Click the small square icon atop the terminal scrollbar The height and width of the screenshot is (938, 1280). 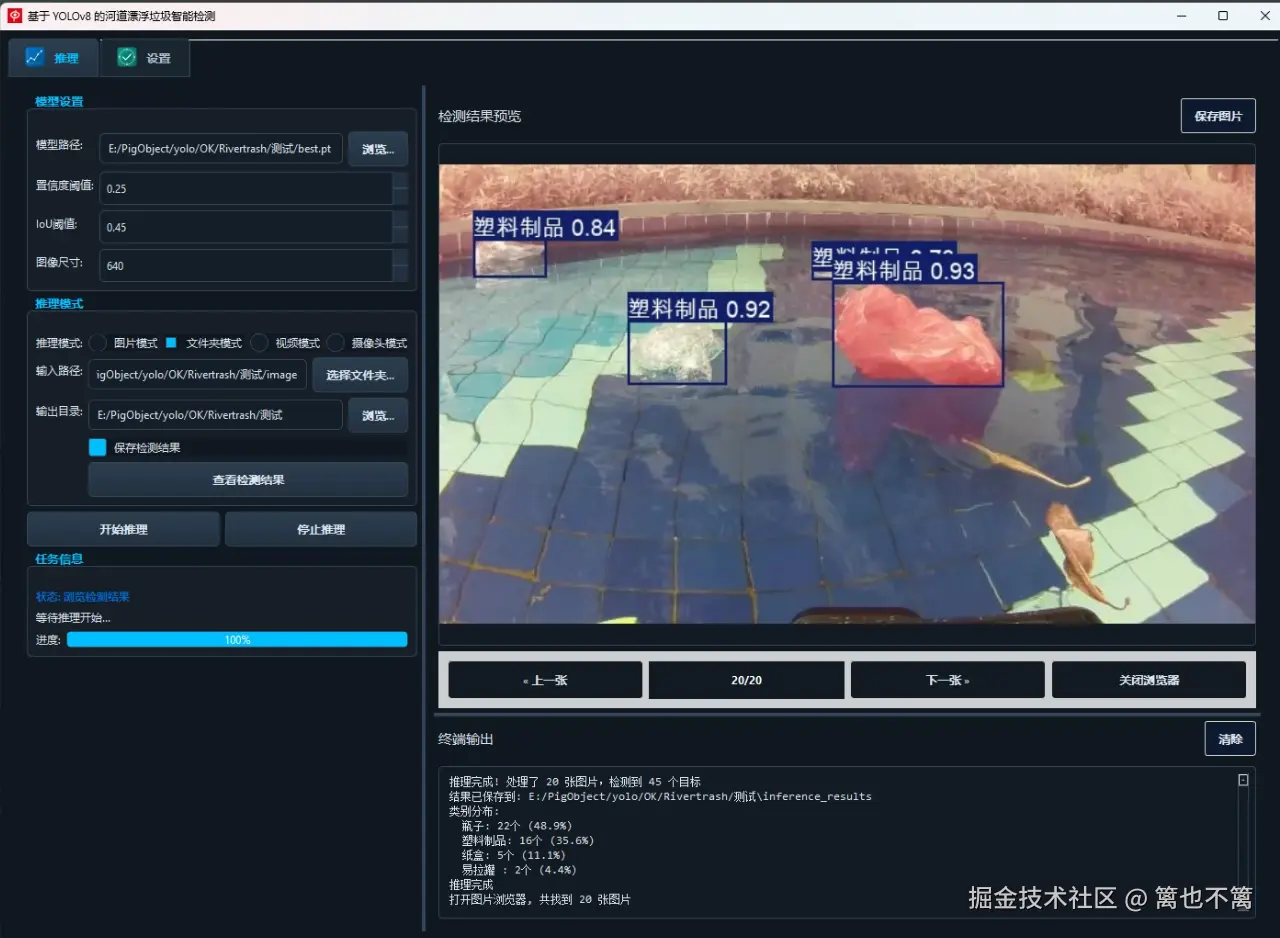click(x=1243, y=780)
